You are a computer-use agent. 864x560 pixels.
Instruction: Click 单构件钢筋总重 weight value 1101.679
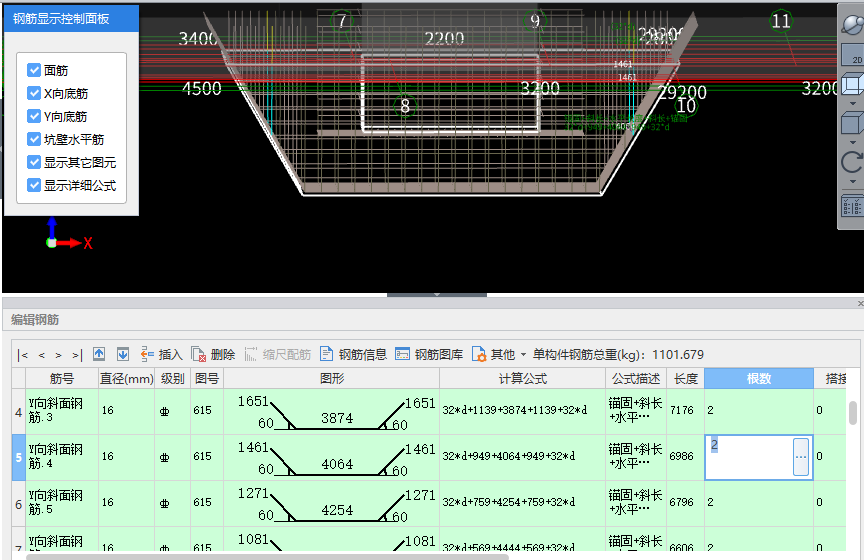pos(678,354)
